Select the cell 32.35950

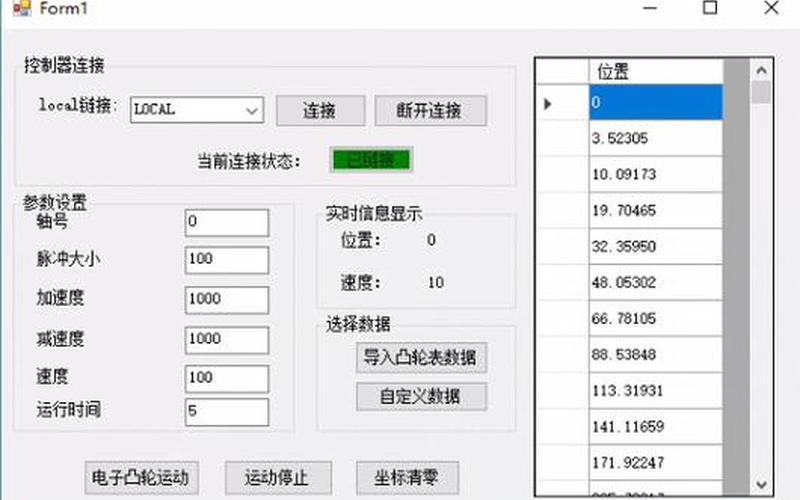coord(656,247)
